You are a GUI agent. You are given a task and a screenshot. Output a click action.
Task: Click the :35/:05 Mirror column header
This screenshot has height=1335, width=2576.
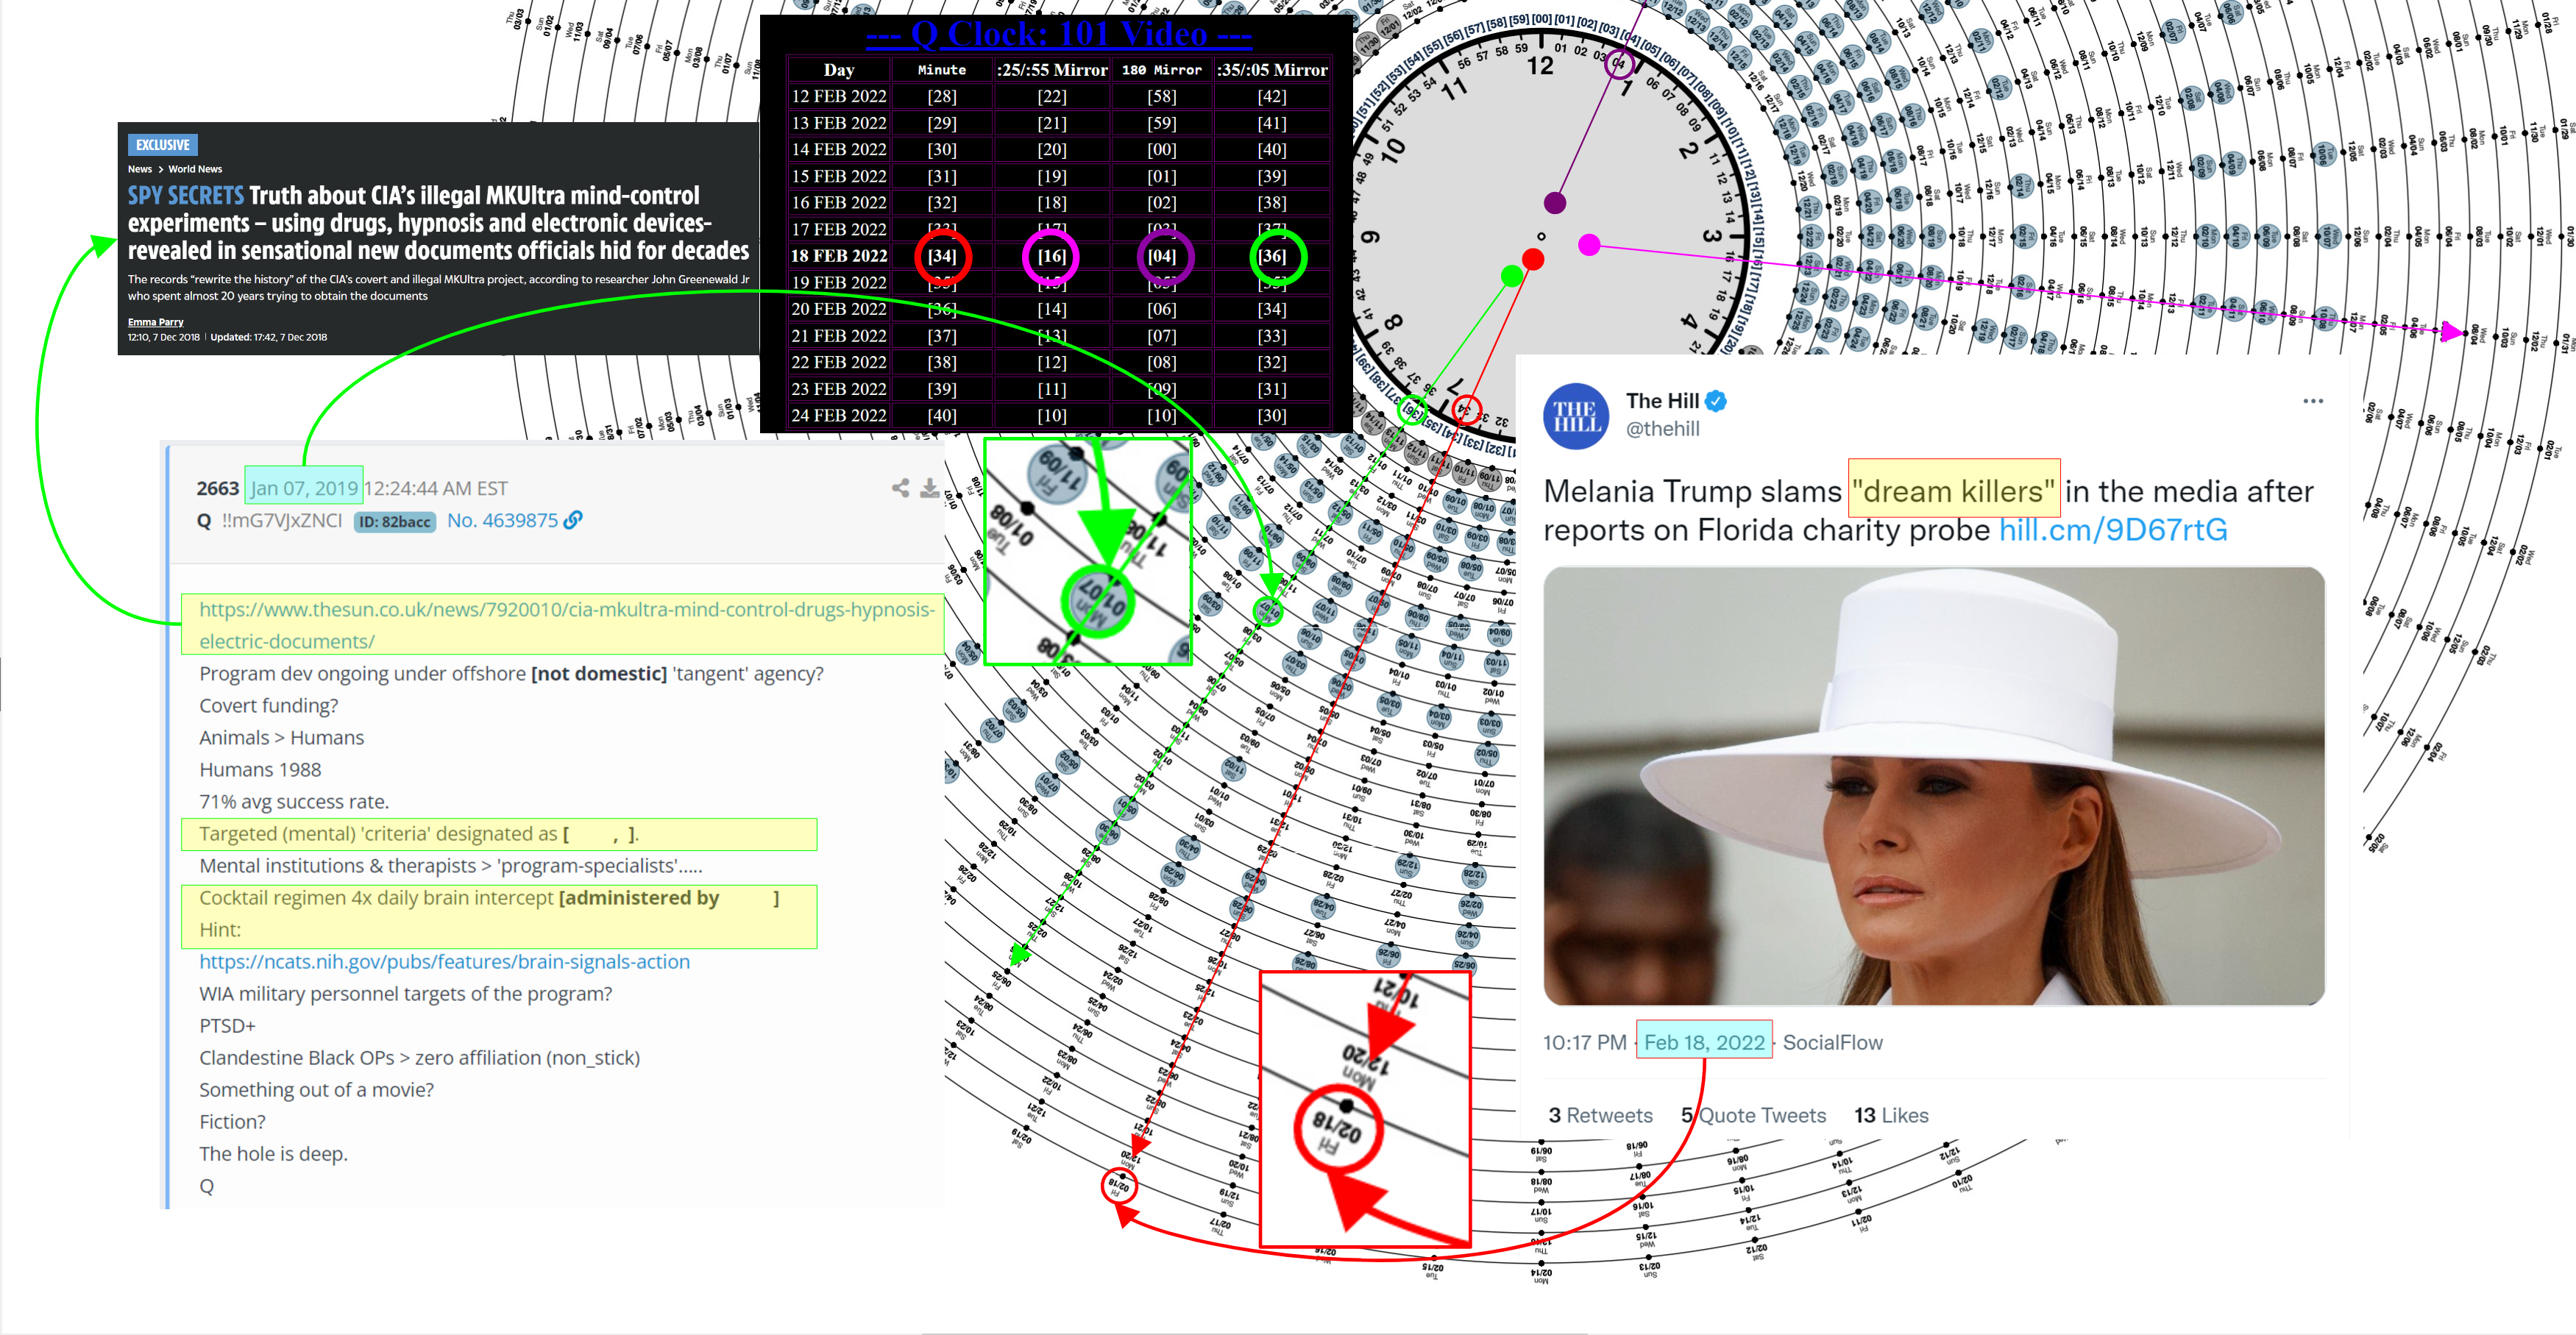click(x=1272, y=70)
